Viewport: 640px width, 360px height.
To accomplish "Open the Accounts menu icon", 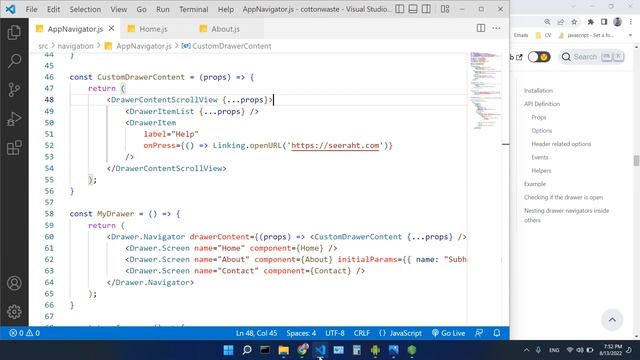I will 14,283.
